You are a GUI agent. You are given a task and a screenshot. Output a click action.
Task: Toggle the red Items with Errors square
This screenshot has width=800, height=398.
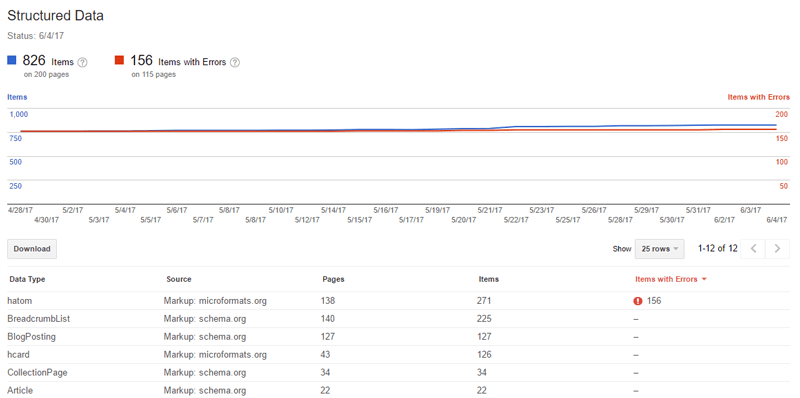[119, 61]
